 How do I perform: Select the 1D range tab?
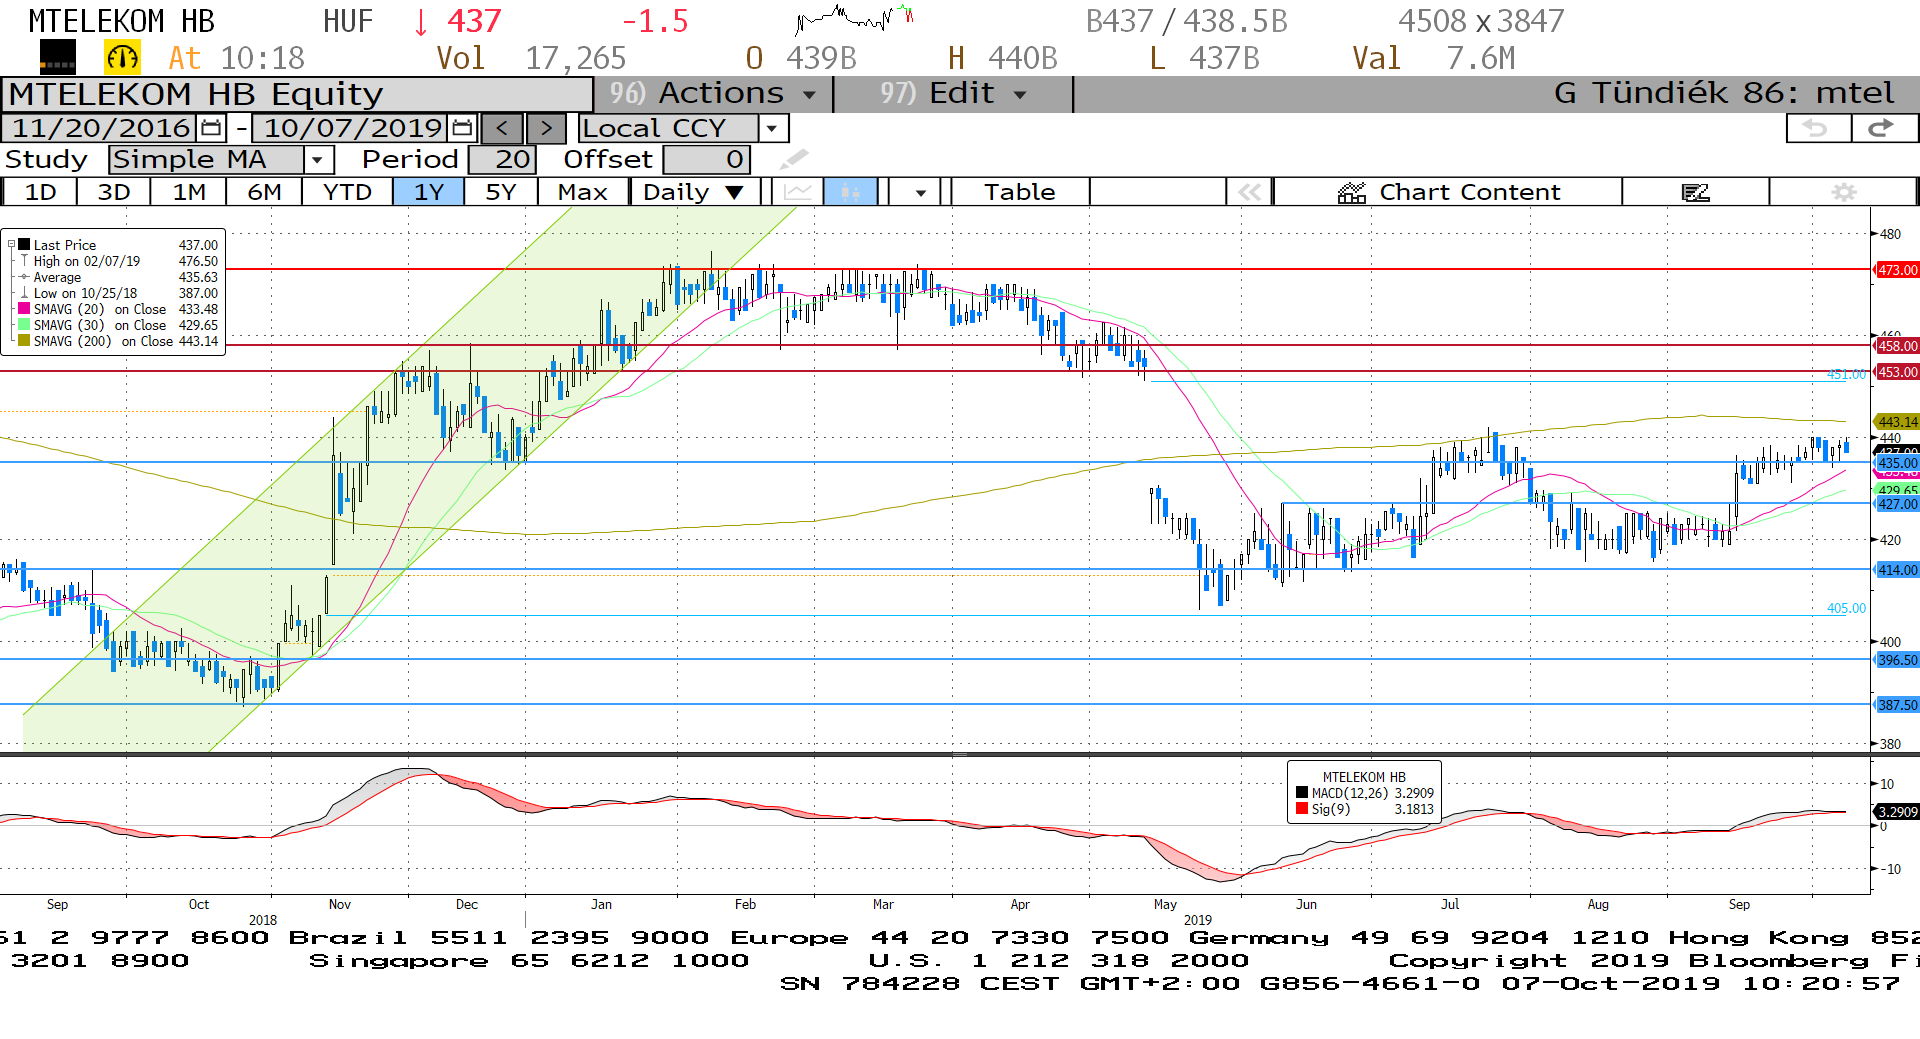[40, 192]
